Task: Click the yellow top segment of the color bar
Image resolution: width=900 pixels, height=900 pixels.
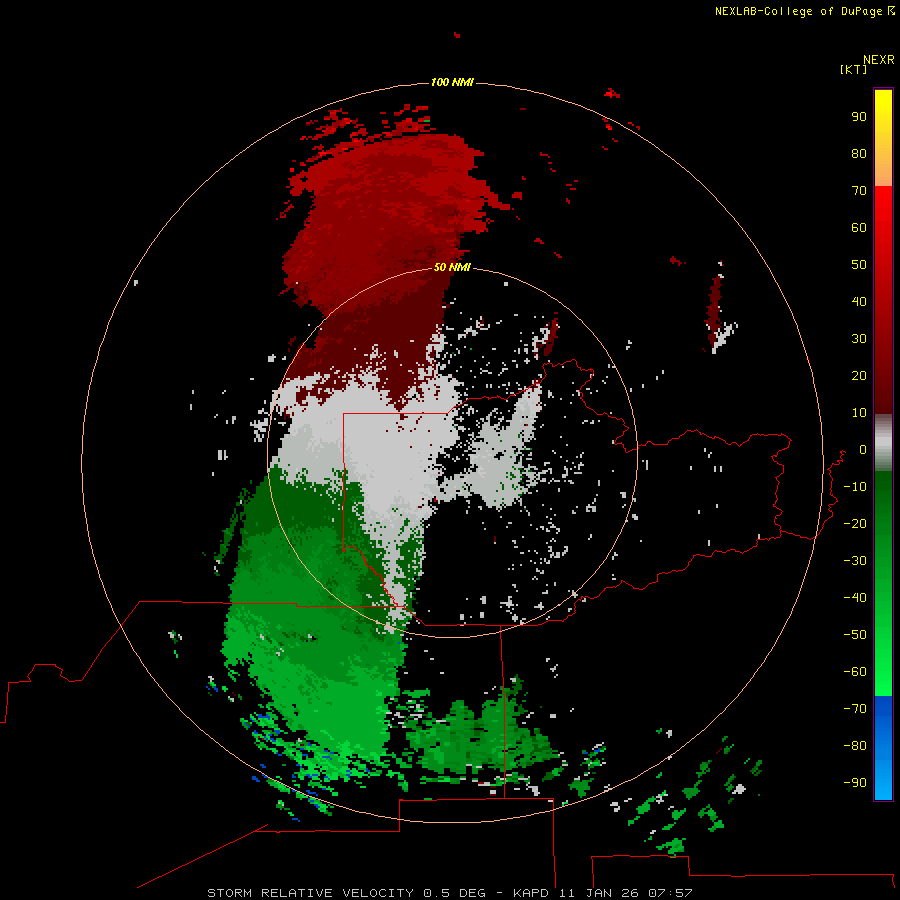Action: click(883, 109)
